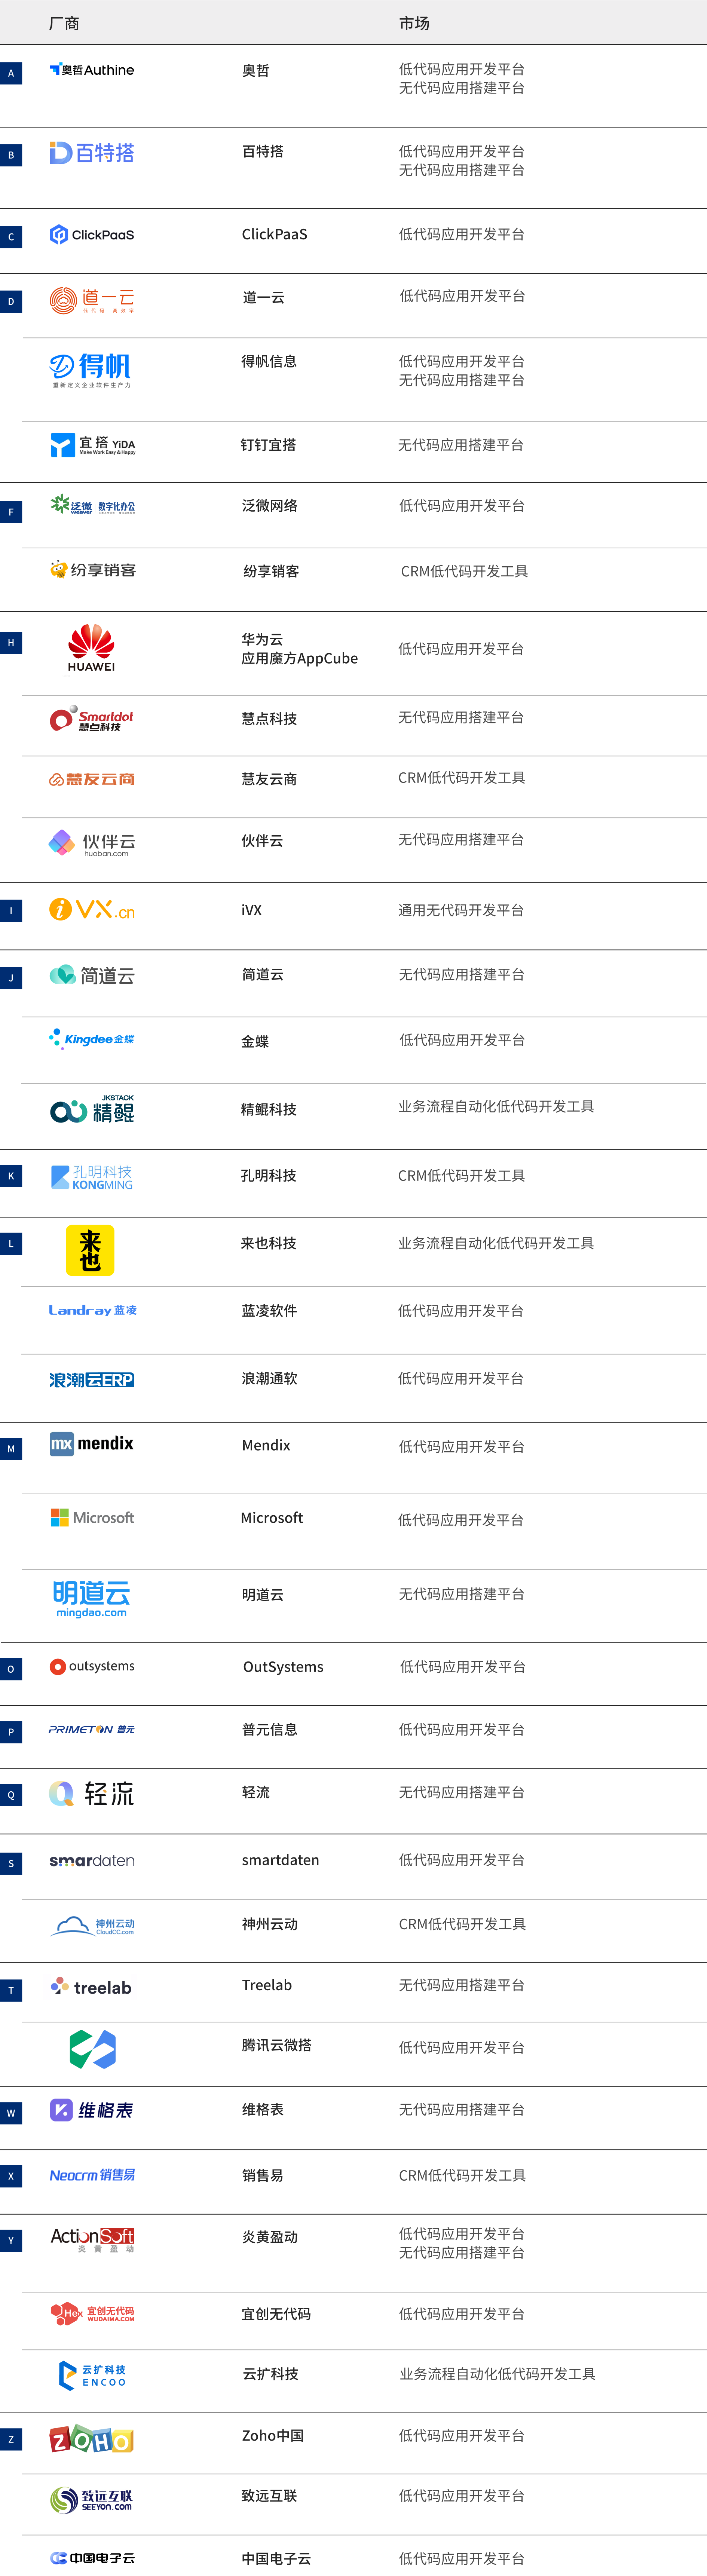The image size is (707, 2576).
Task: Click the 云扩科技 ENCOO logo
Action: 92,2375
